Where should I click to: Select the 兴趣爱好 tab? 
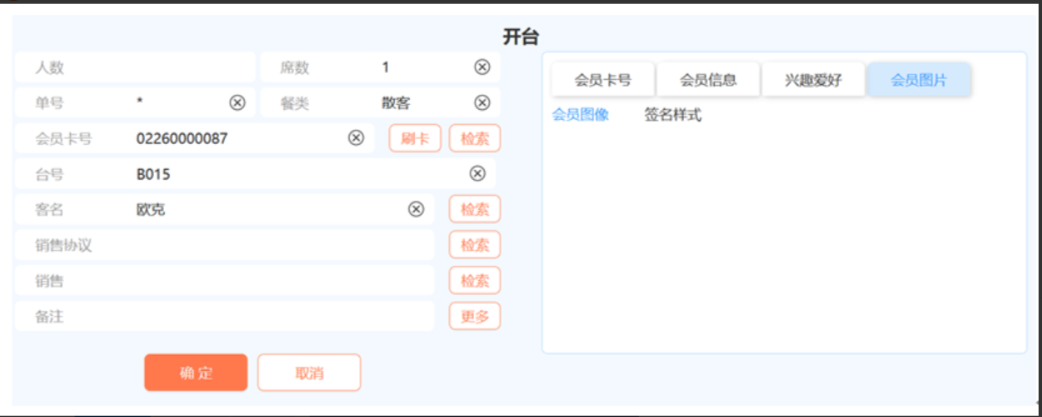813,80
